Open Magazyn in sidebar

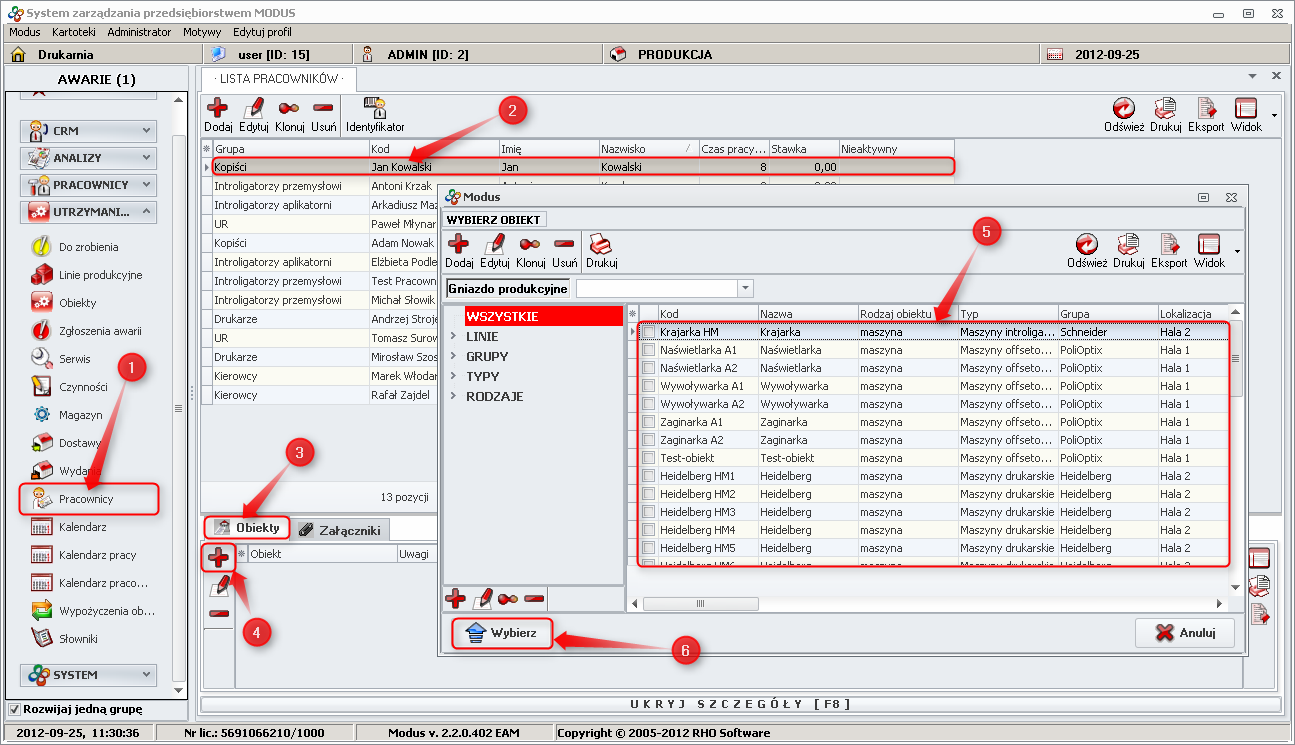coord(80,415)
